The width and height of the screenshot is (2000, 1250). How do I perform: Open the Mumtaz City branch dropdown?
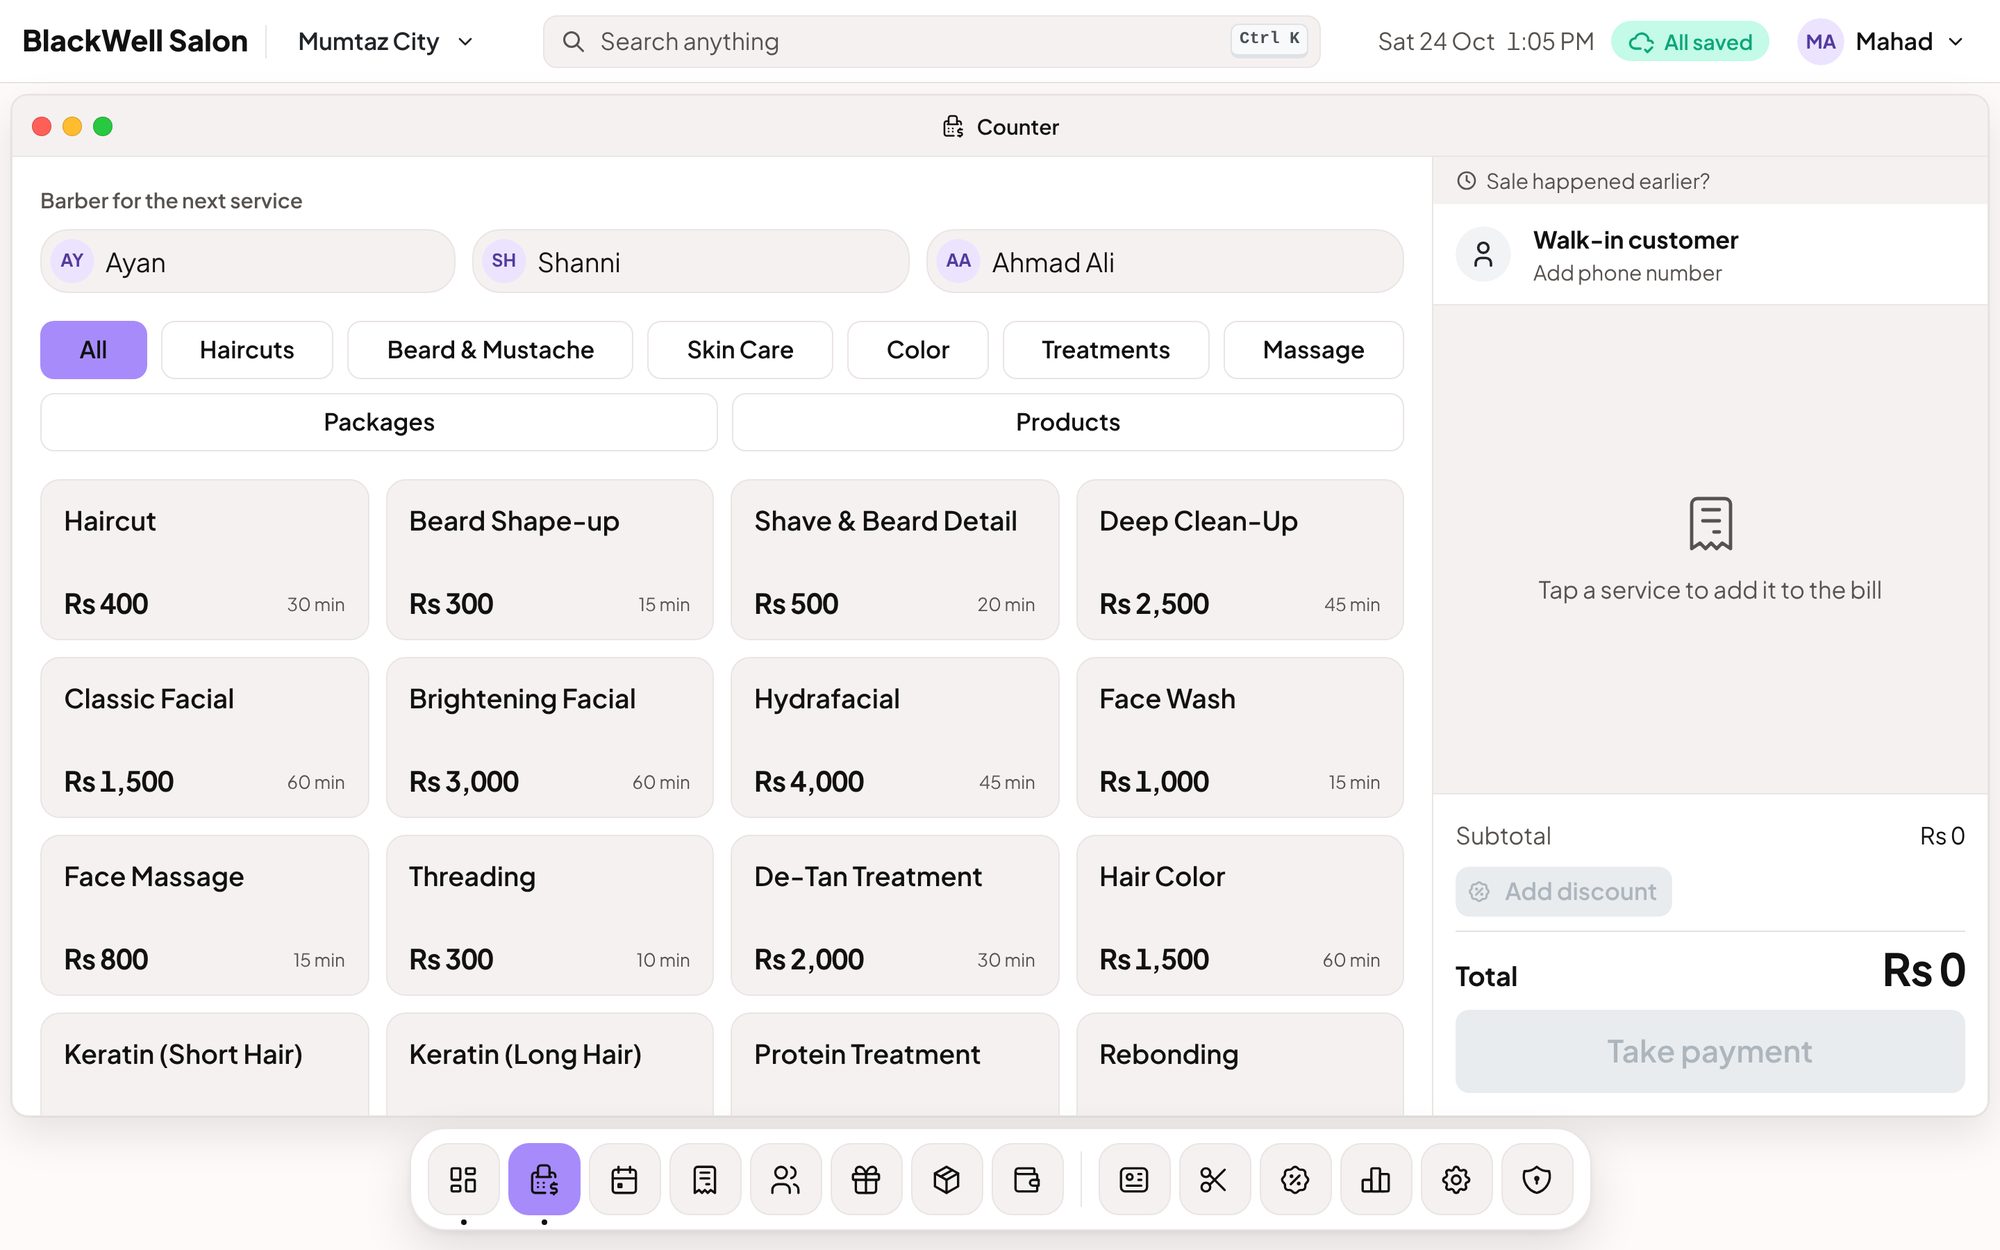385,41
